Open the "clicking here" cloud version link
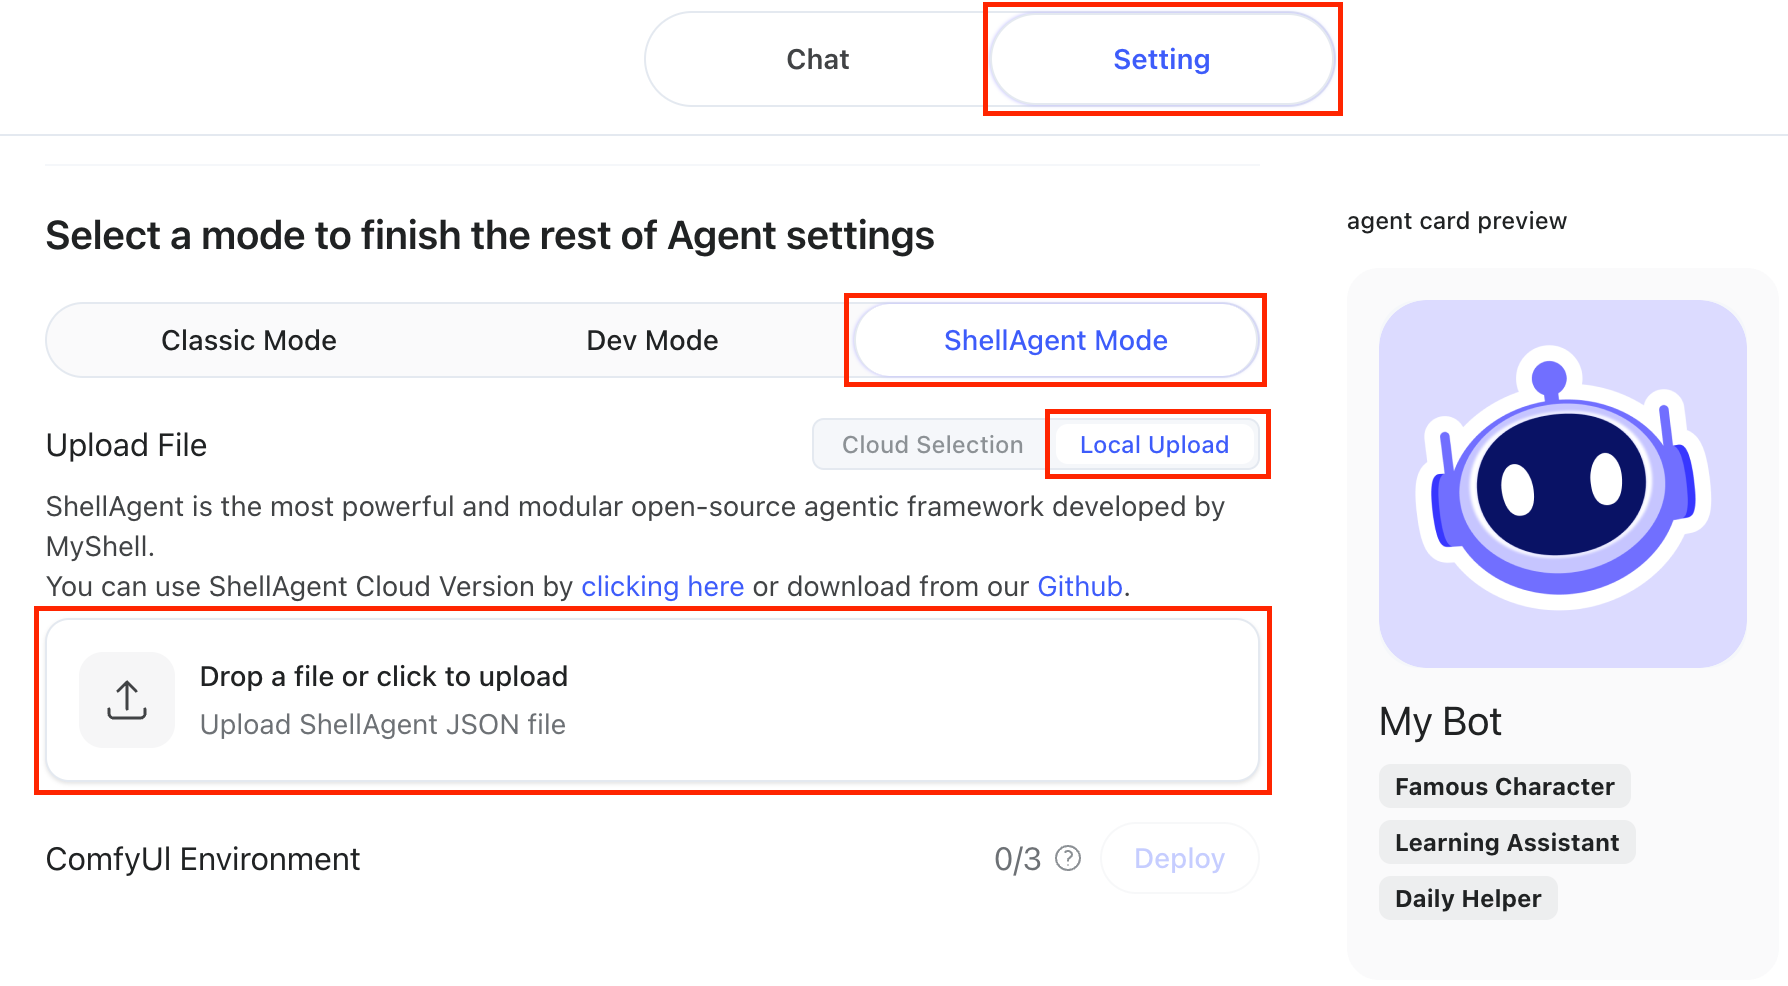 click(662, 587)
